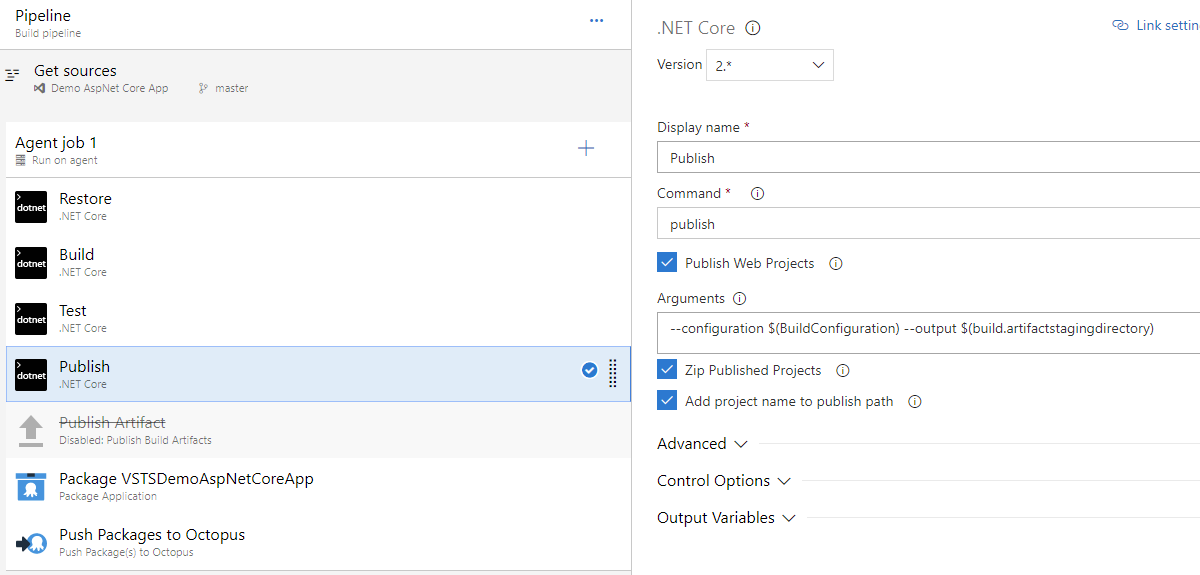Select the disabled Publish Artifact task
The height and width of the screenshot is (575, 1200).
point(318,431)
